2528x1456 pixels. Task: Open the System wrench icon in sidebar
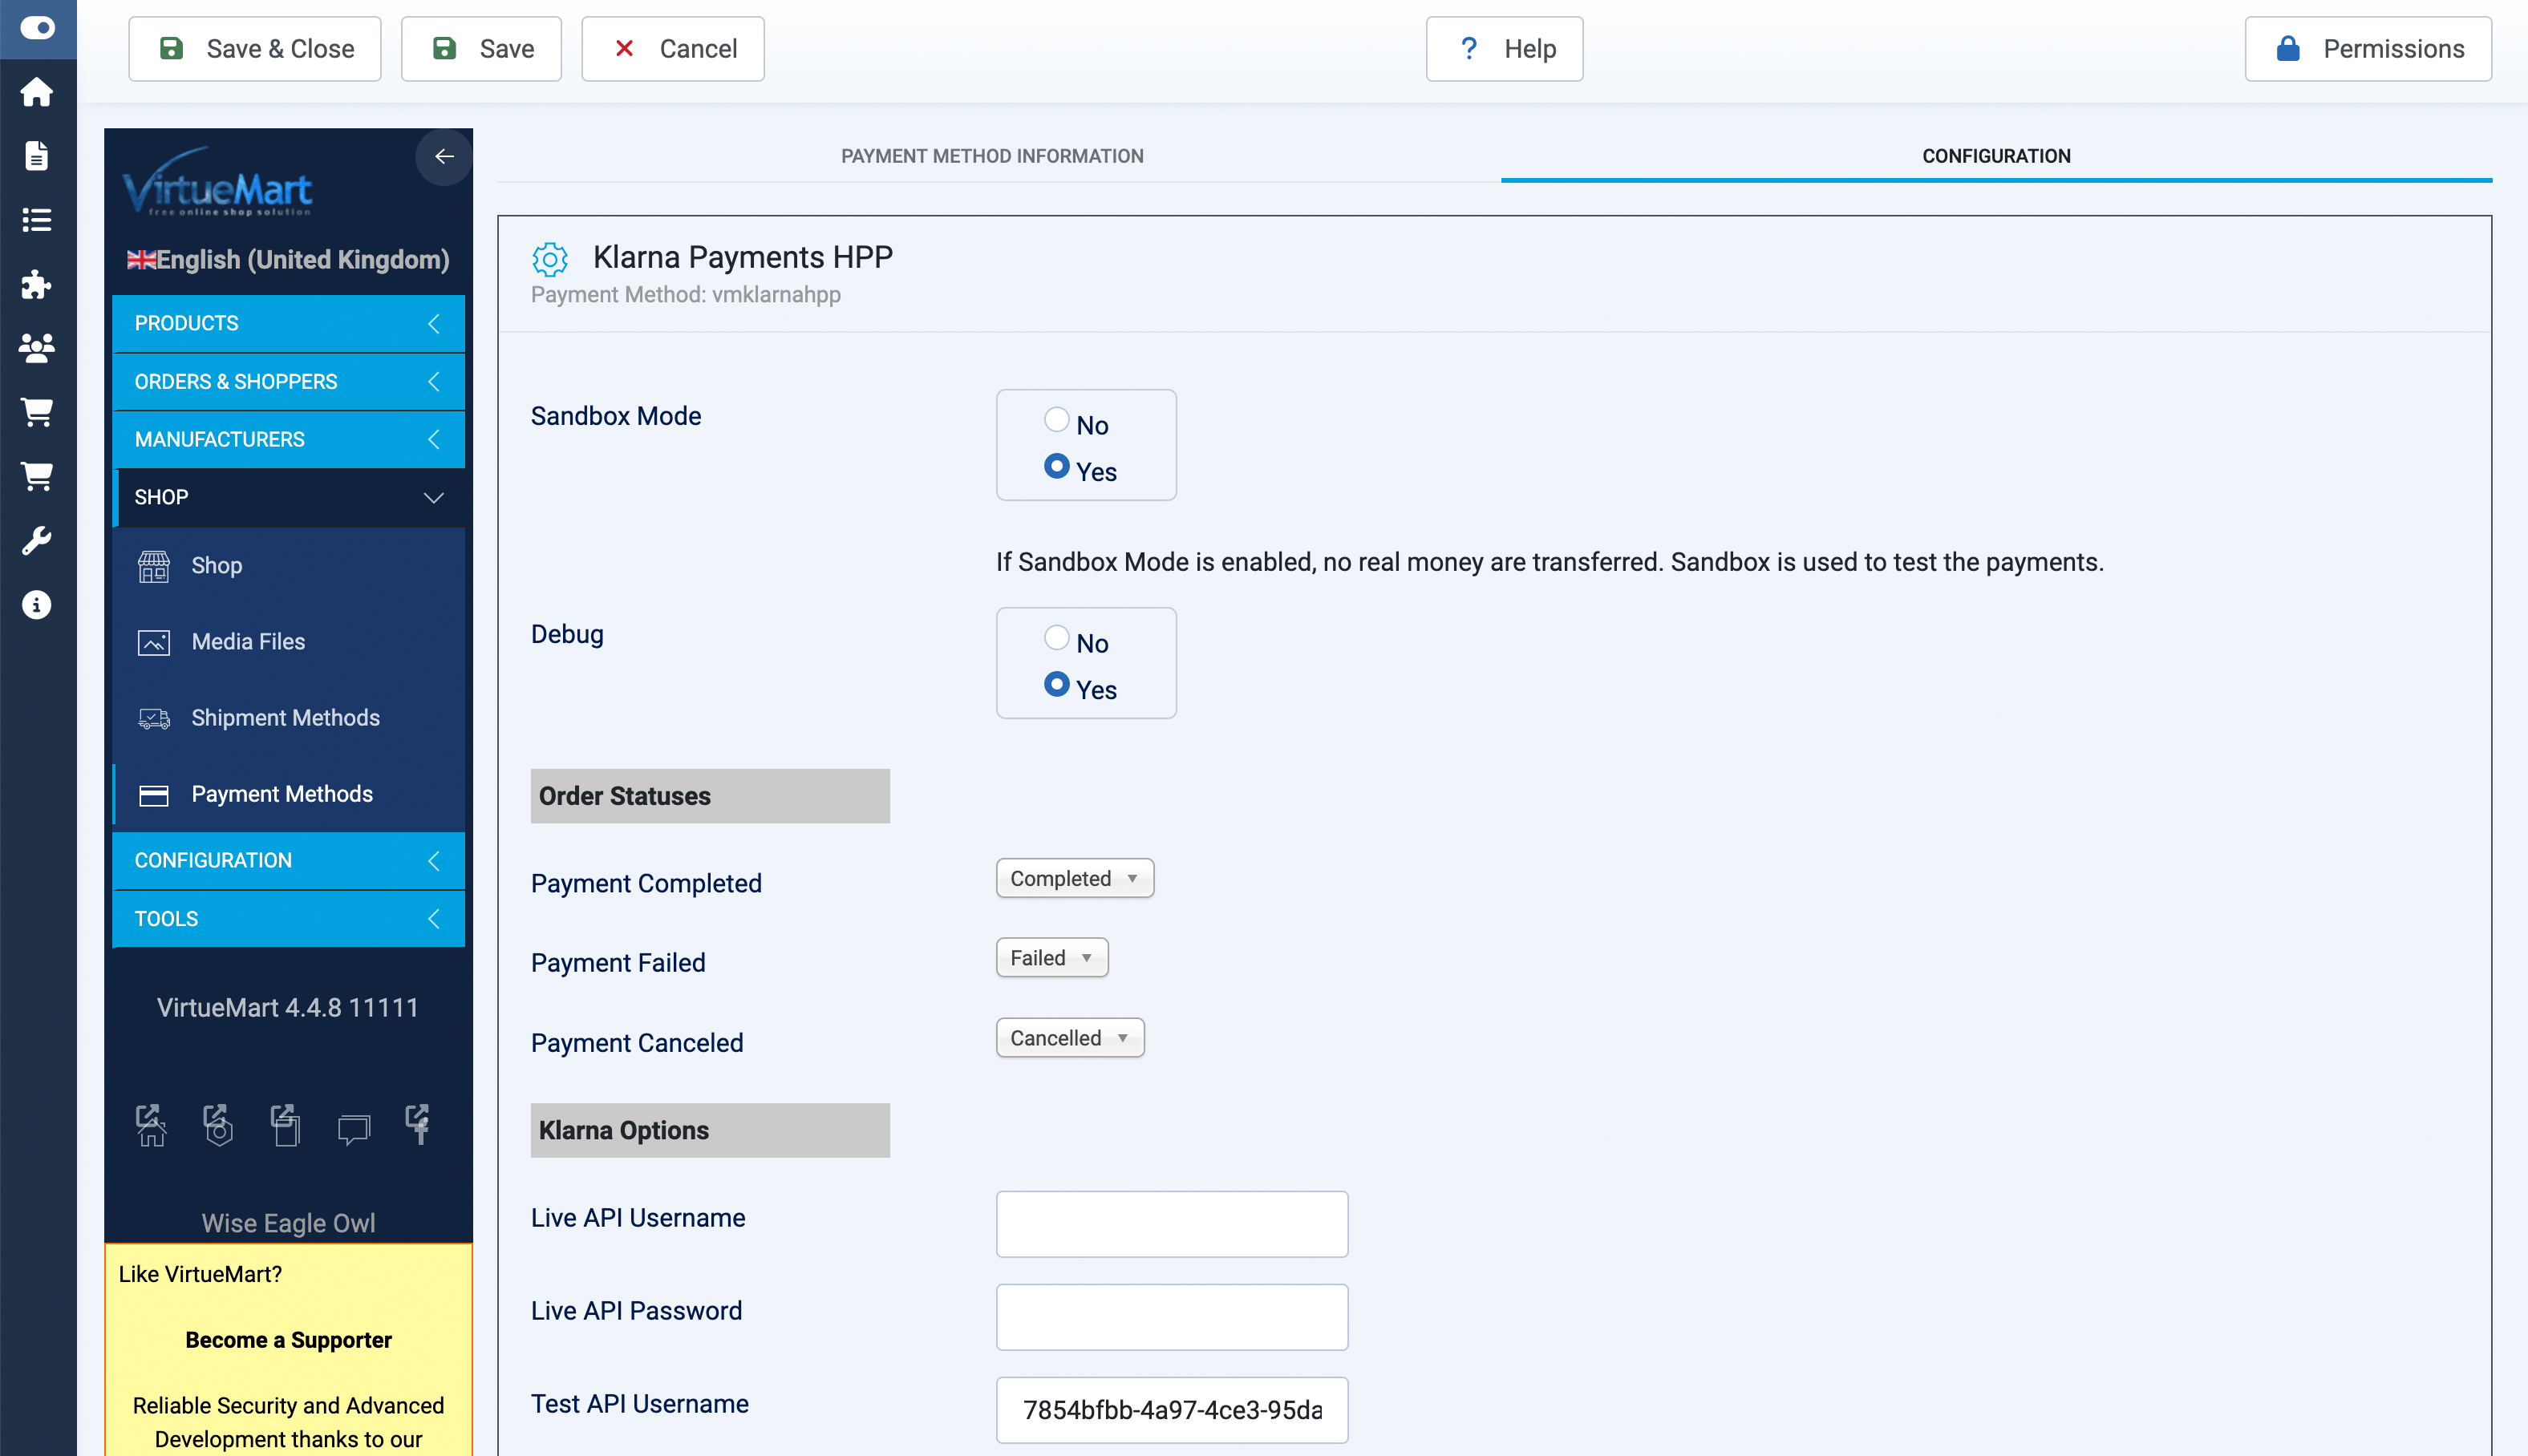click(x=37, y=540)
